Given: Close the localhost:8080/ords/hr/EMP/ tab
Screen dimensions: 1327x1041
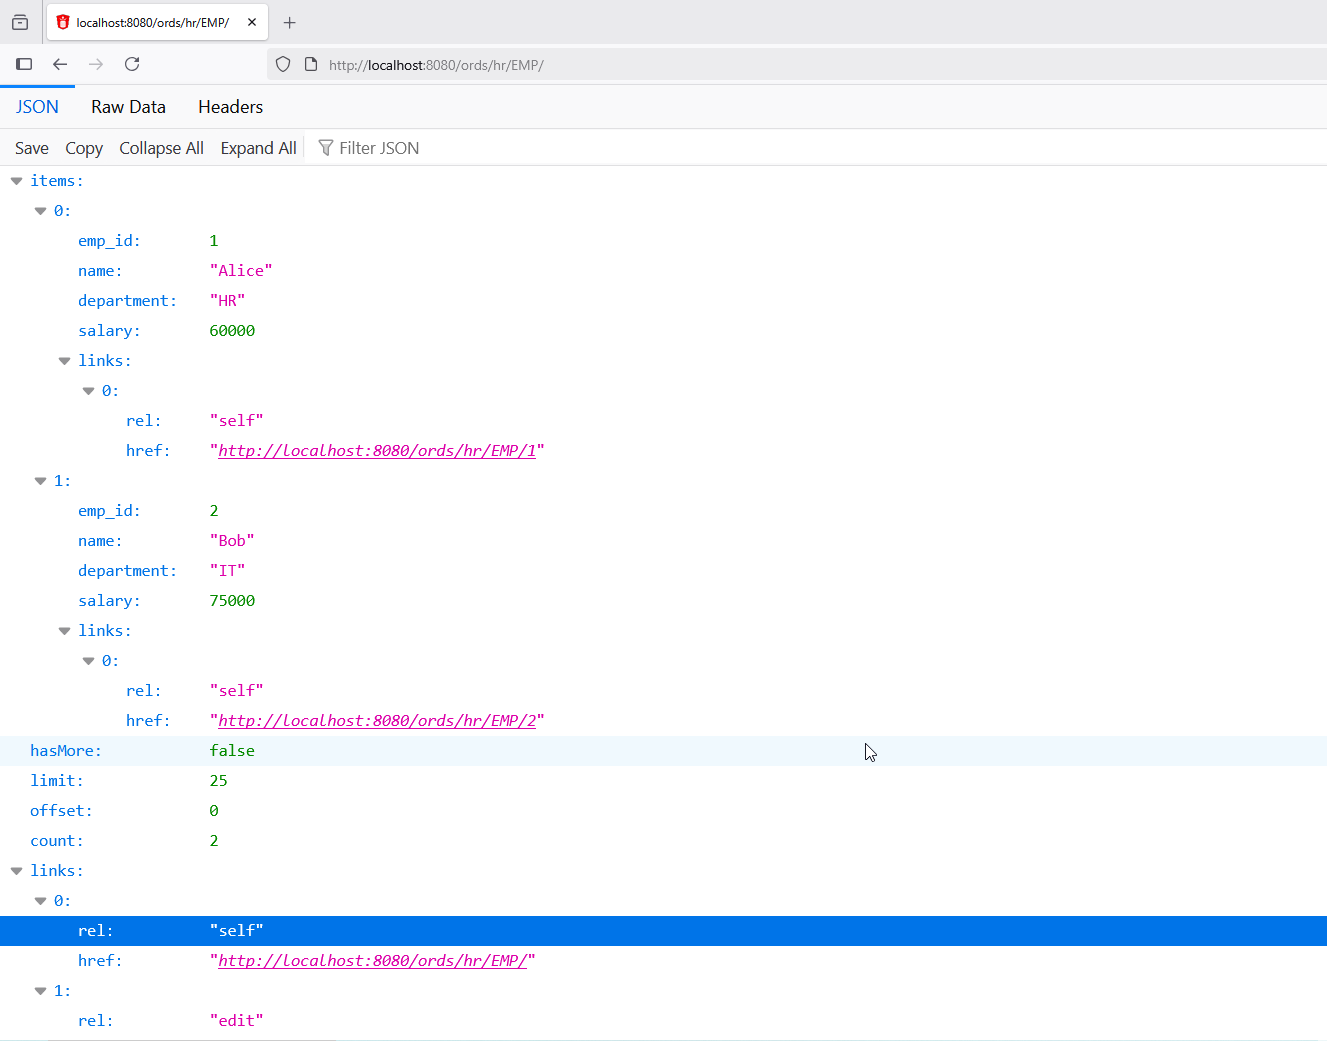Looking at the screenshot, I should coord(252,22).
